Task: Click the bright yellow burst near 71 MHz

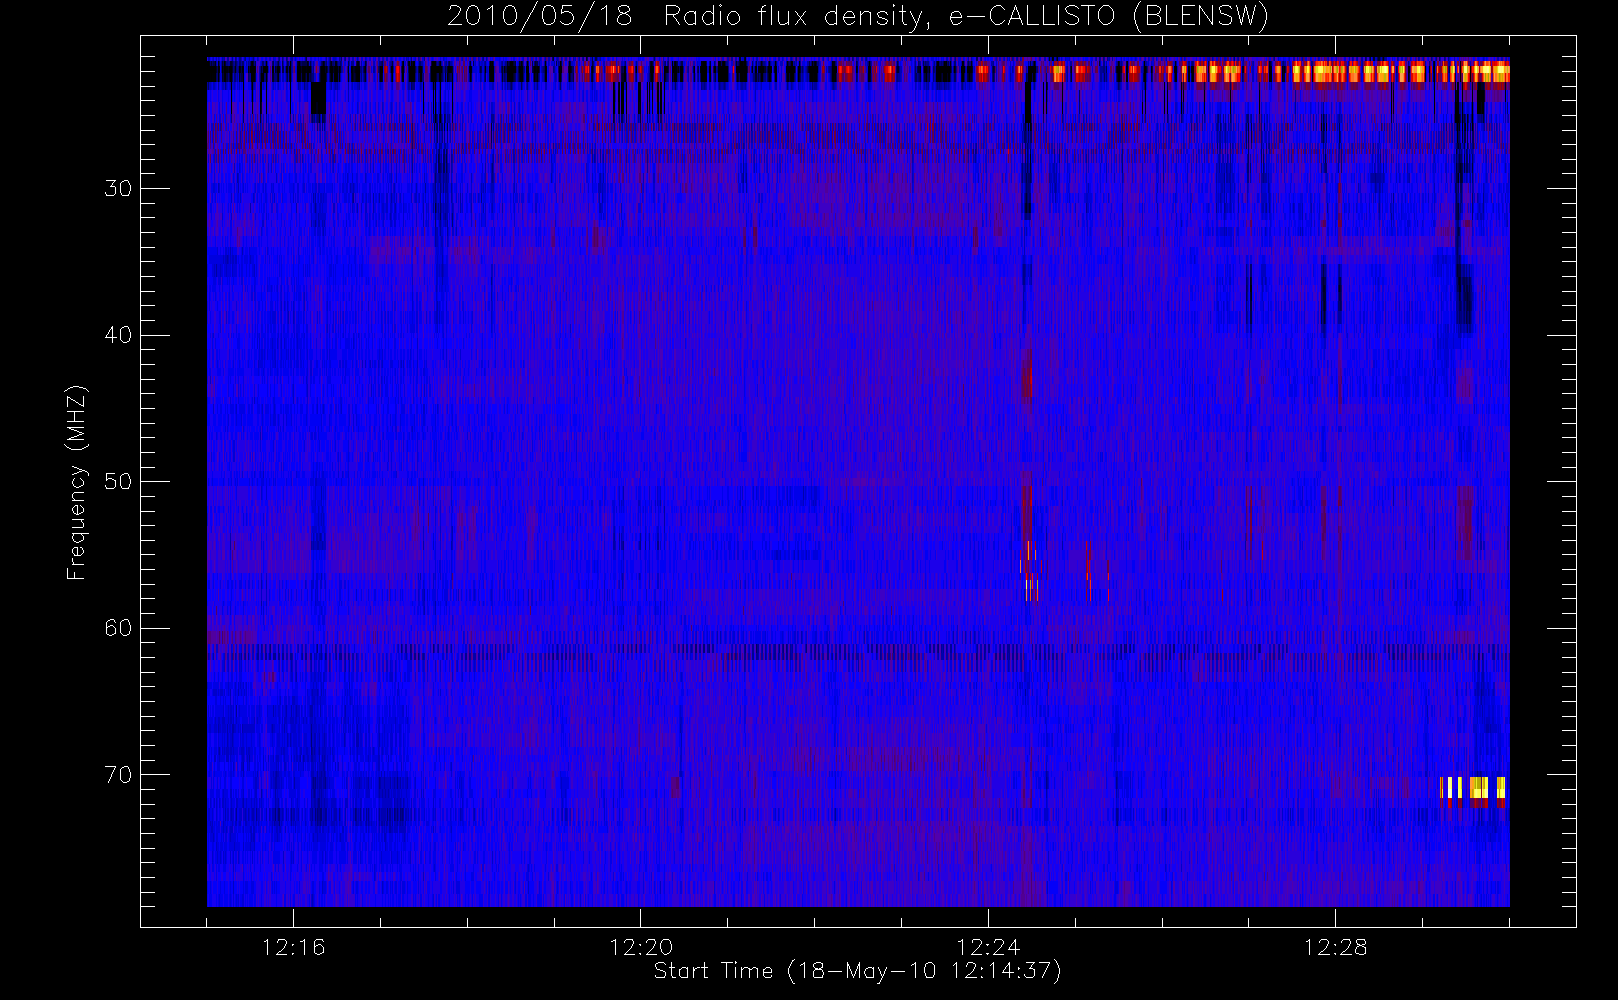Action: point(1473,790)
